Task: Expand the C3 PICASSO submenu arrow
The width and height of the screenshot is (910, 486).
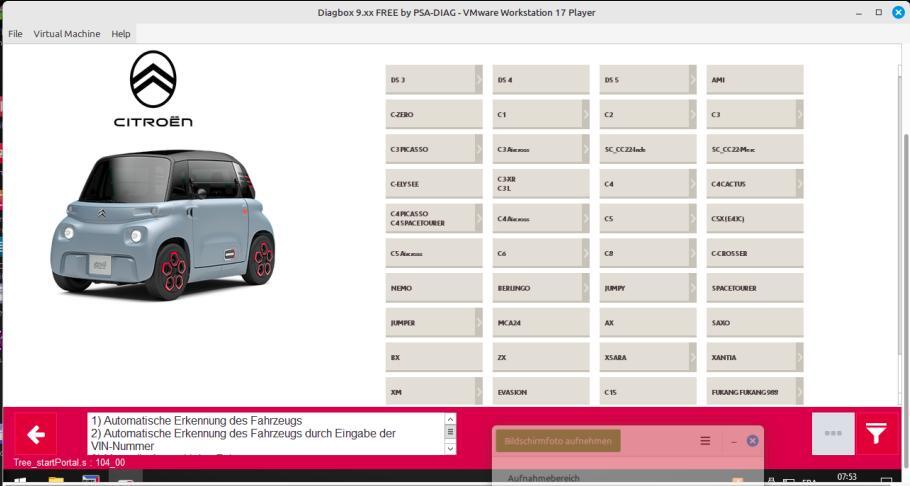Action: click(479, 149)
